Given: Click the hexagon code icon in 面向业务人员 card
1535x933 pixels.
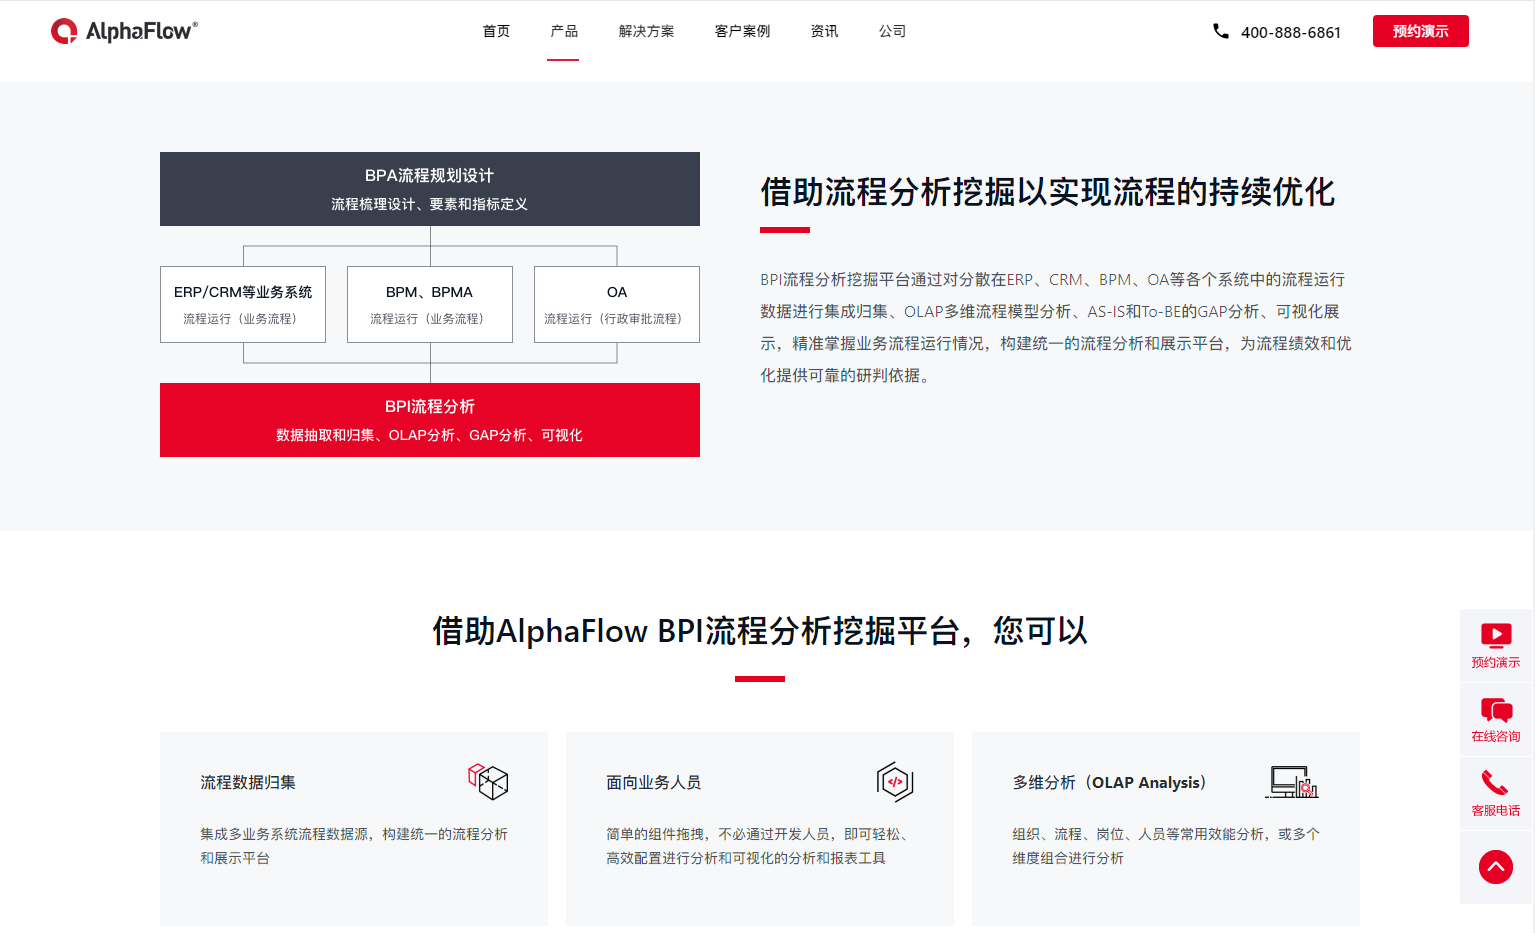Looking at the screenshot, I should (895, 782).
